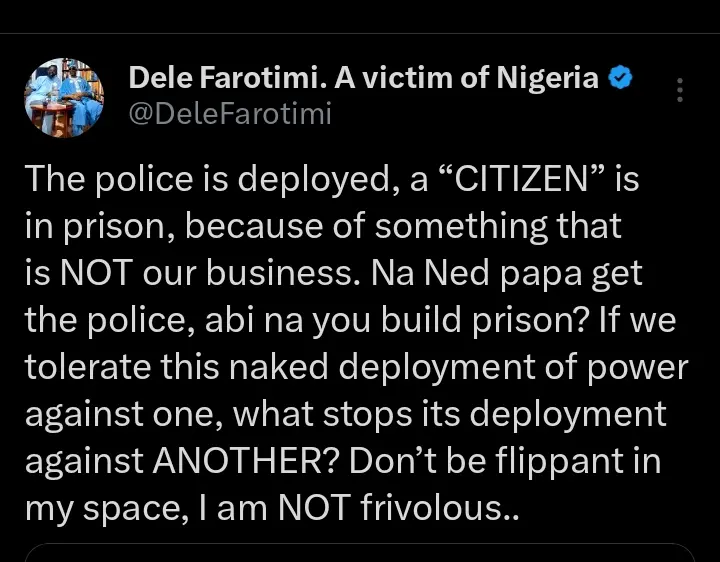Open the @DeleFarotimi handle link
The height and width of the screenshot is (562, 720).
click(230, 114)
